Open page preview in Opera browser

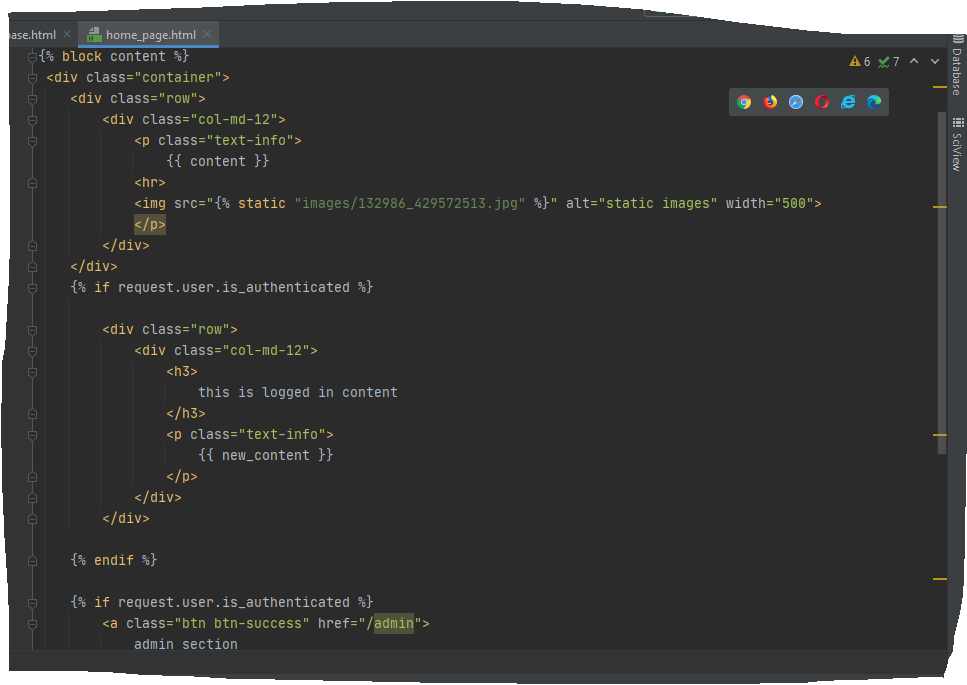pos(822,102)
